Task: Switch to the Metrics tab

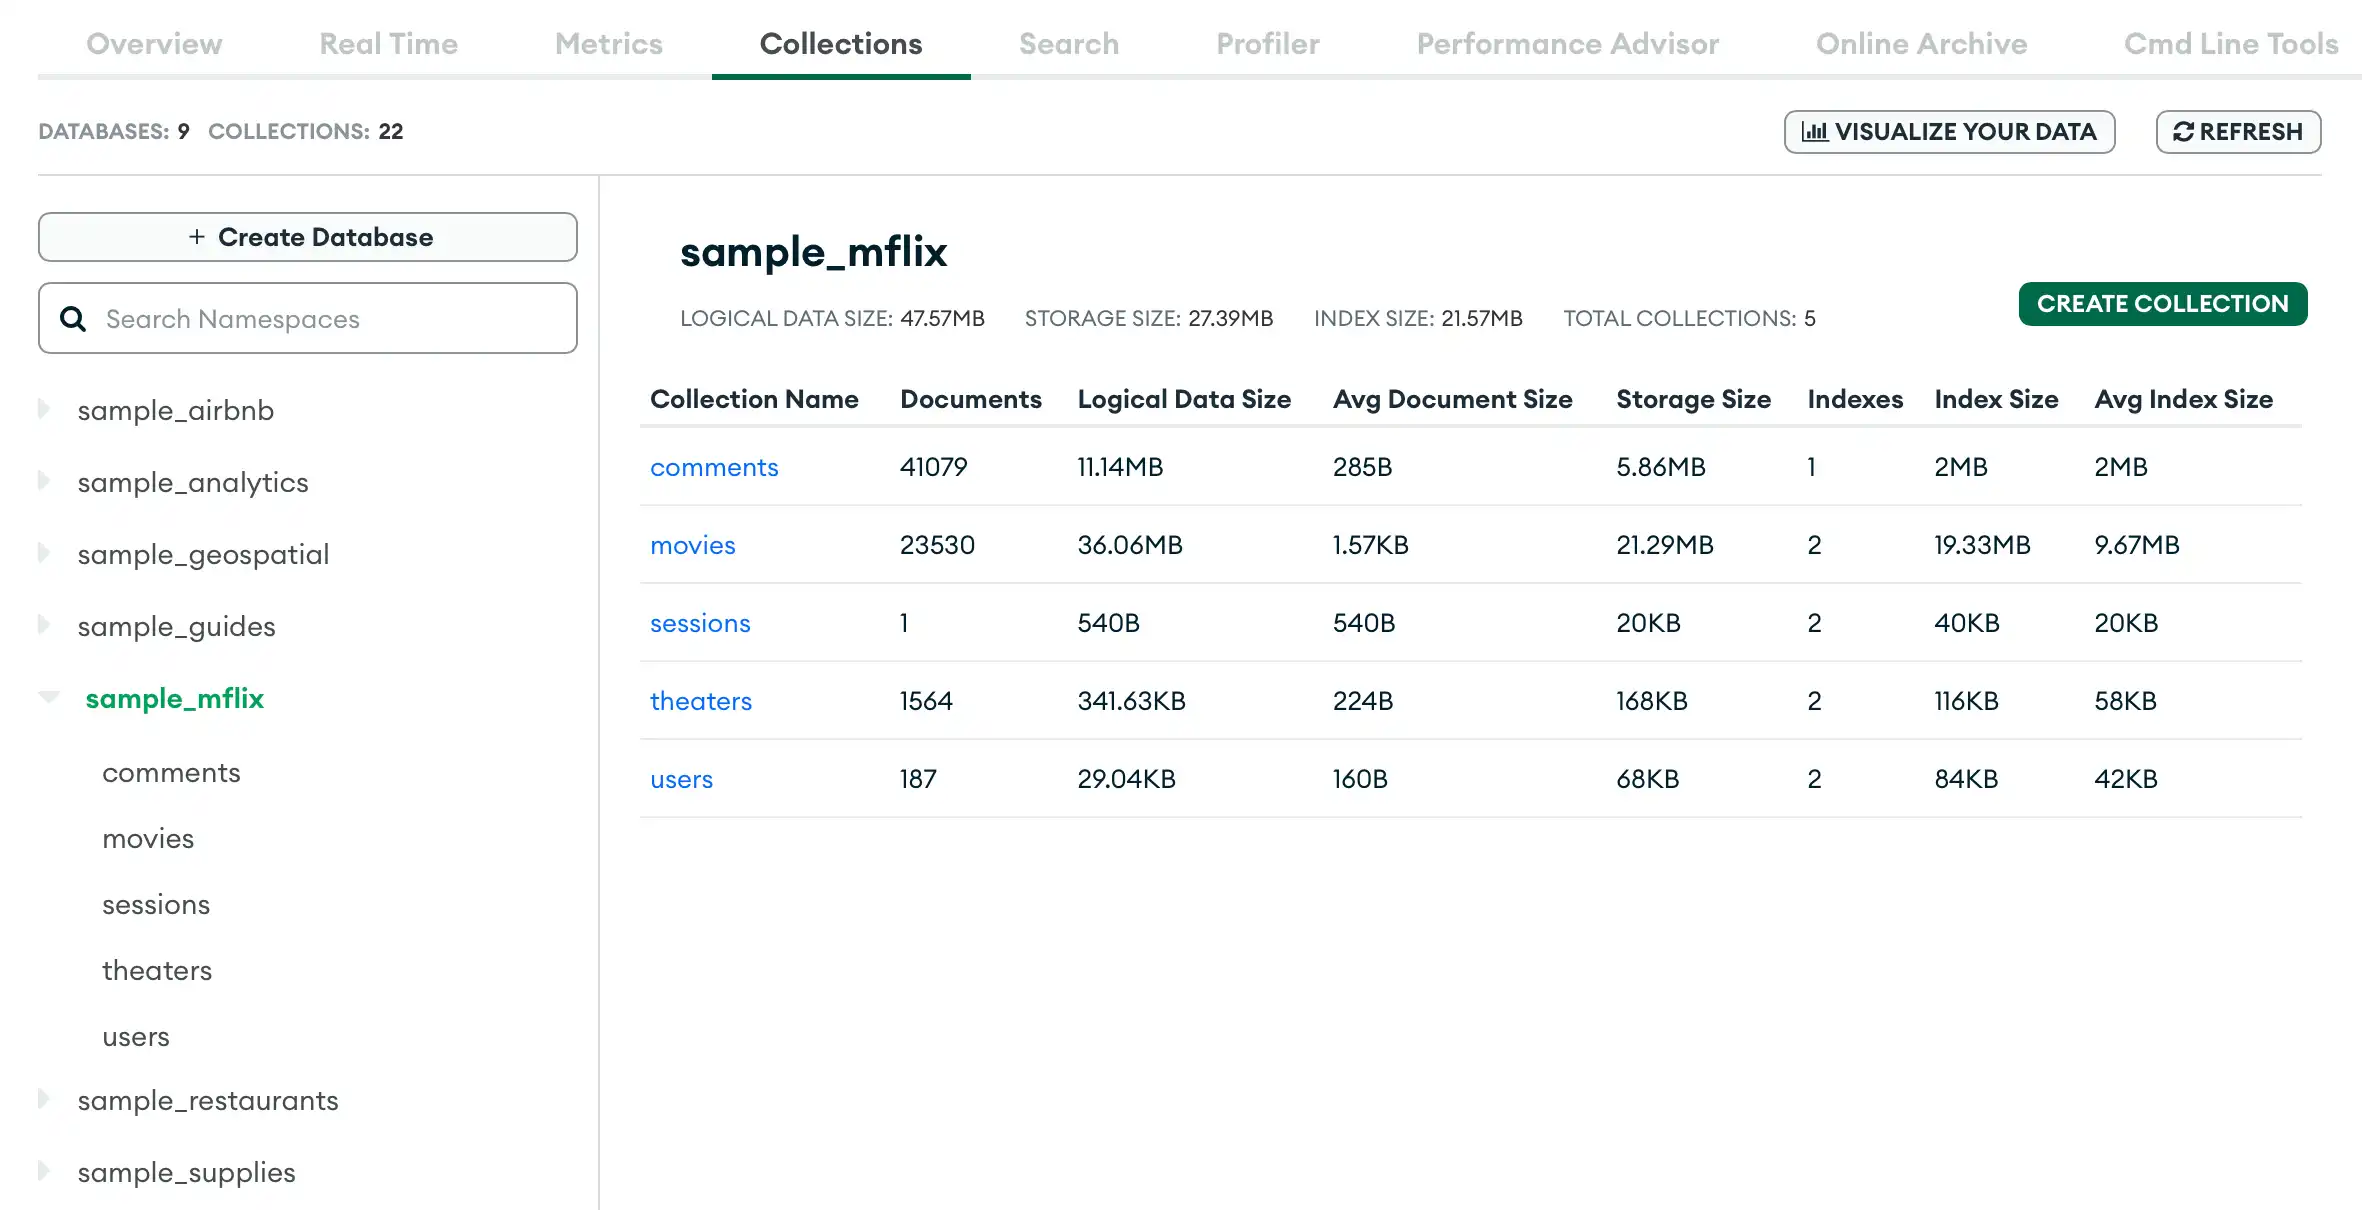Action: click(608, 43)
